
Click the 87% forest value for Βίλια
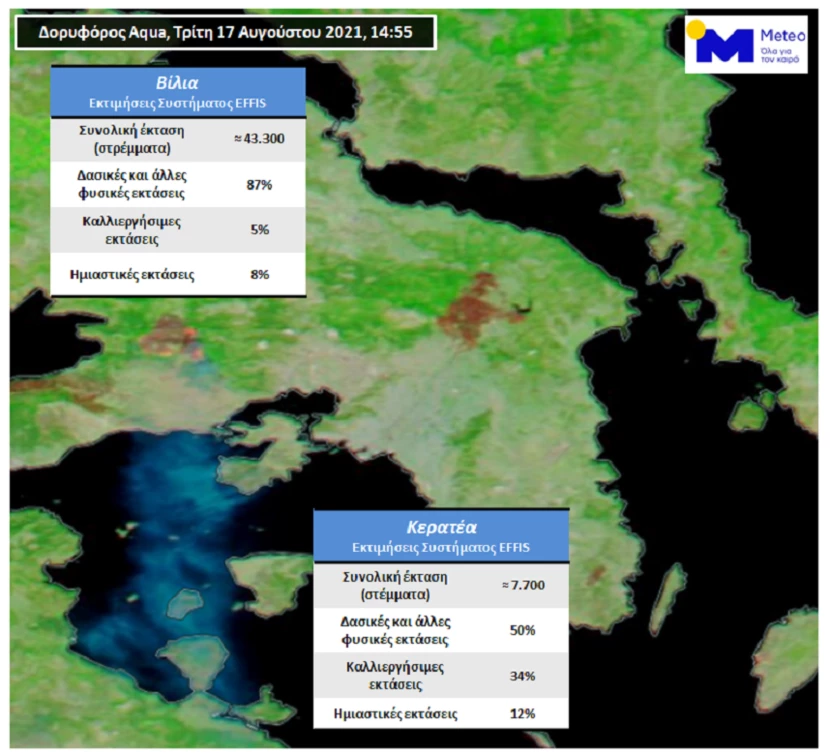[259, 183]
